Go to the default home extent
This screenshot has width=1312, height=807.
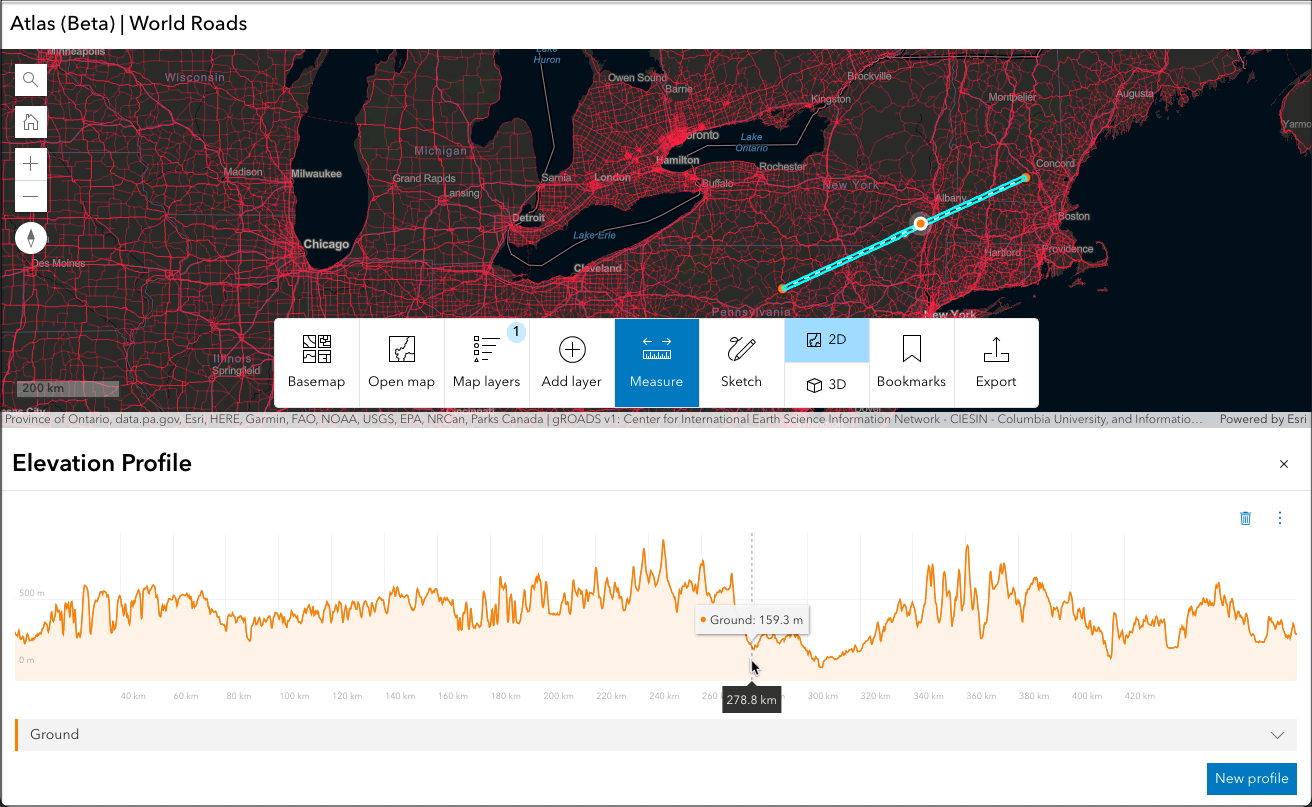click(31, 122)
